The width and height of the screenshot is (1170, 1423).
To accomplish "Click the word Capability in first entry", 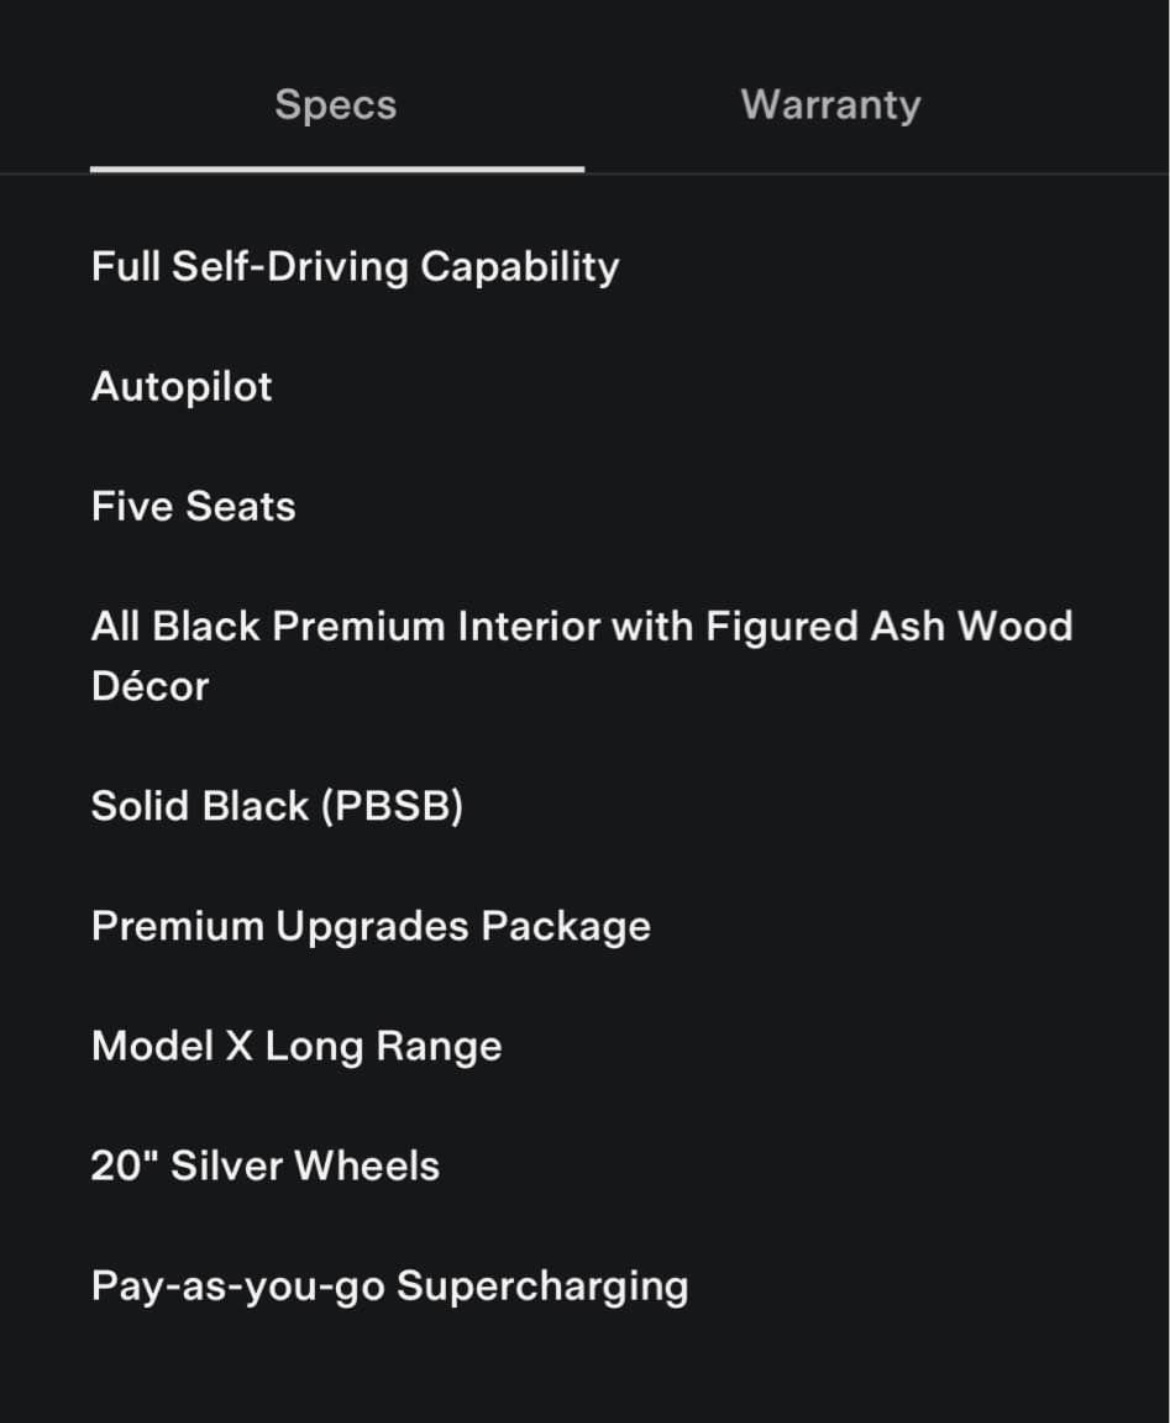I will click(x=520, y=267).
